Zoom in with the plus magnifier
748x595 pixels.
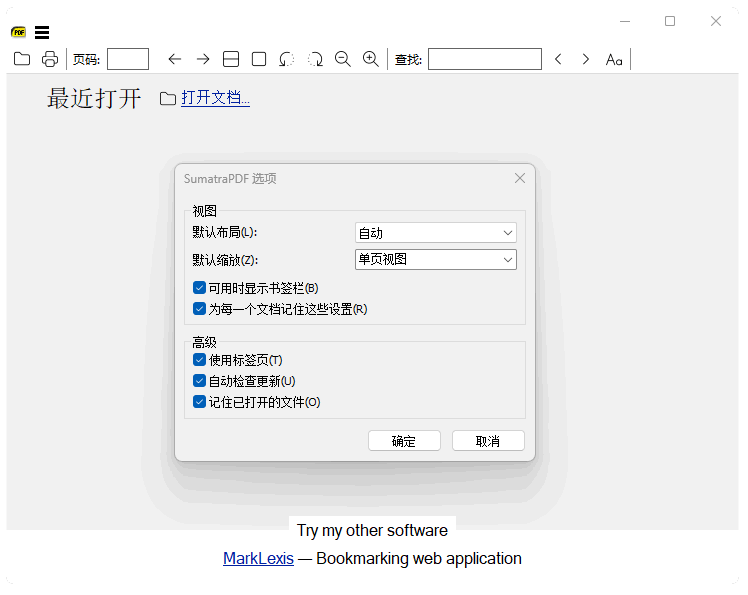click(371, 59)
